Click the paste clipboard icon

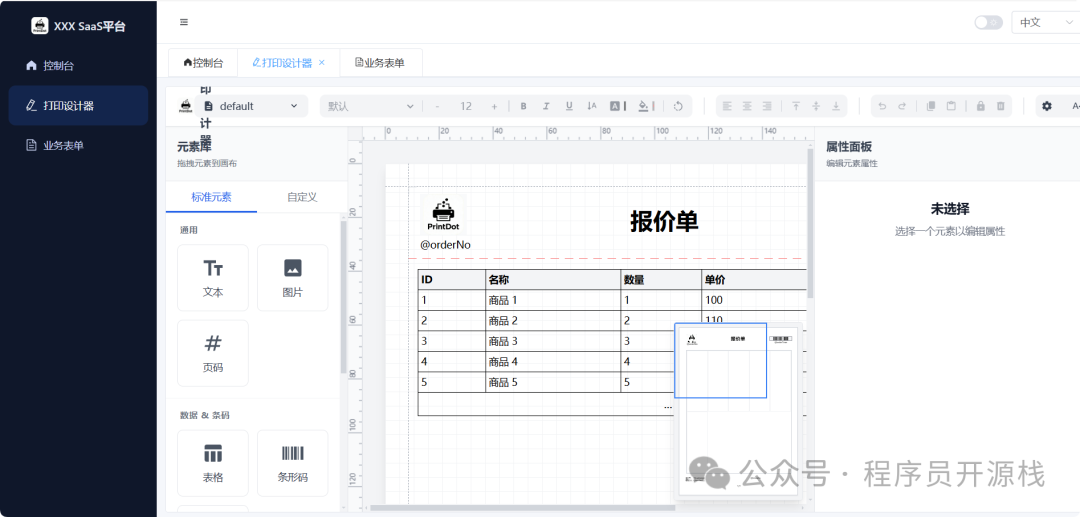[951, 106]
